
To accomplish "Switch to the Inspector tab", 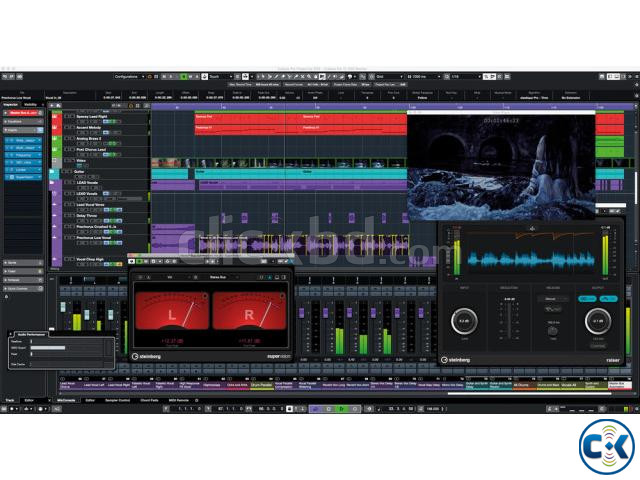I will [x=11, y=104].
